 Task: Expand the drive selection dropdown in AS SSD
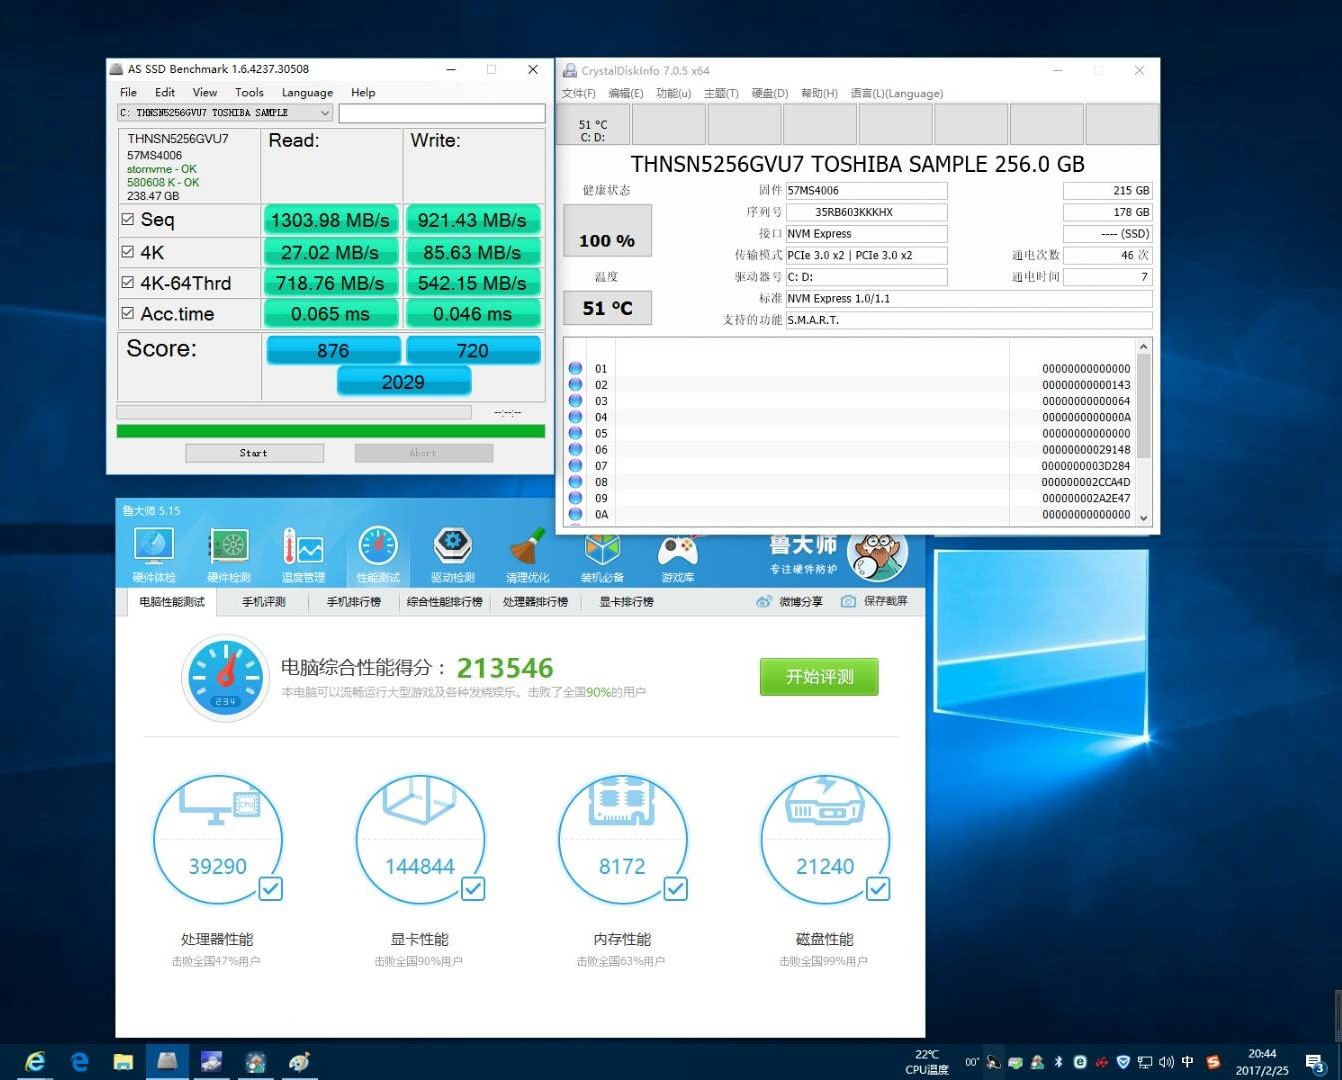click(325, 113)
